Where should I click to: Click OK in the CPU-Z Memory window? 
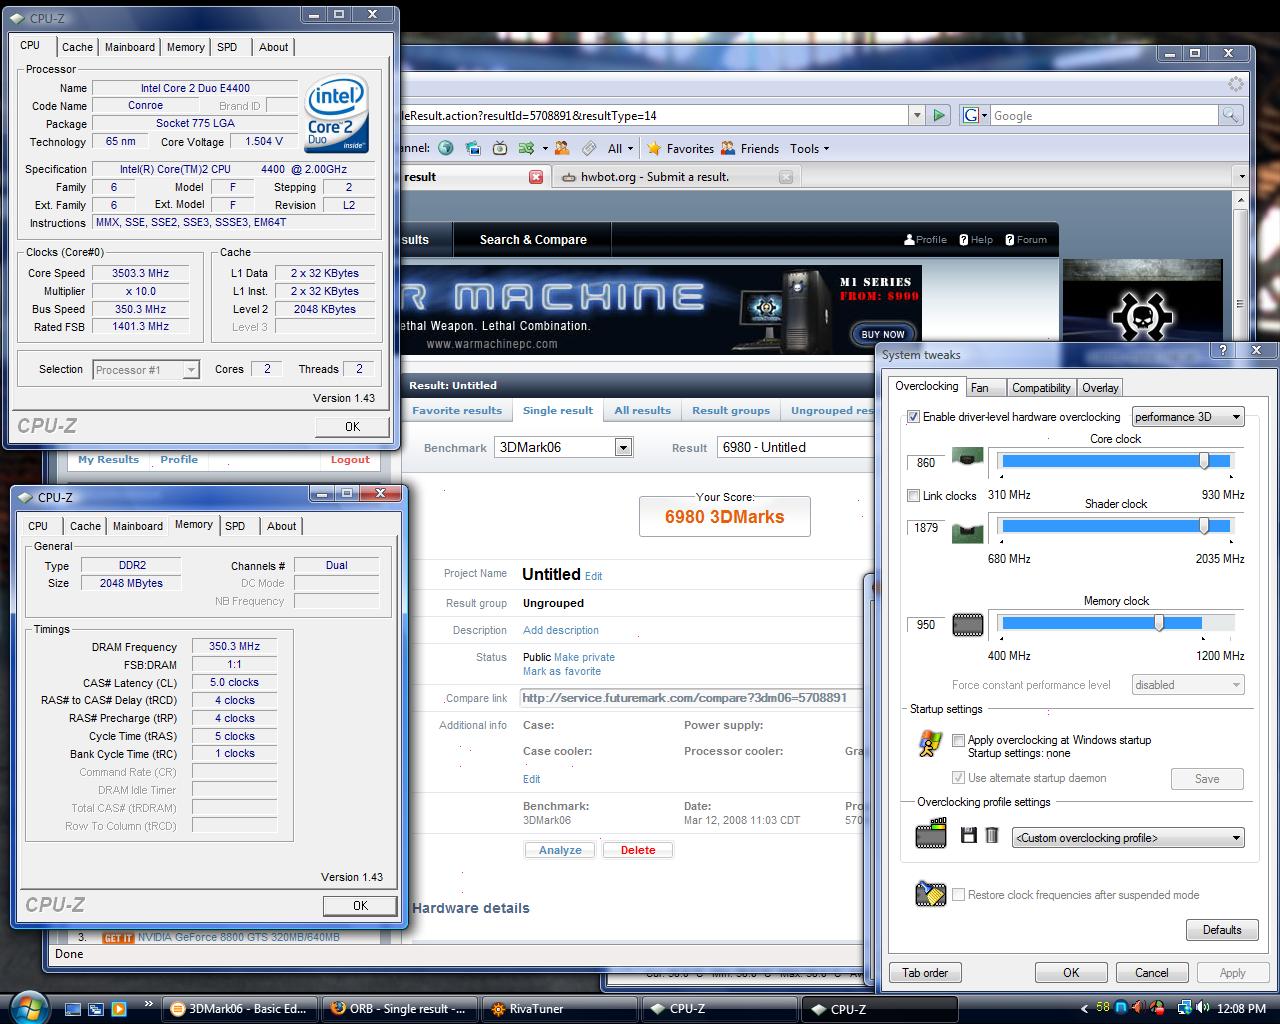[360, 906]
